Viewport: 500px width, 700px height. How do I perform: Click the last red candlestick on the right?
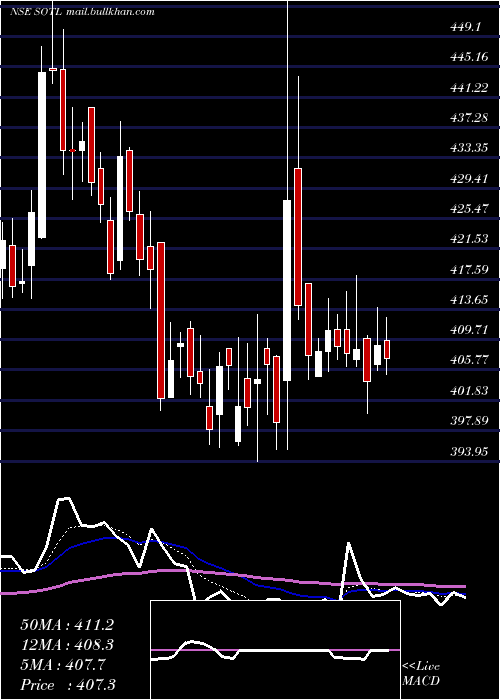tap(387, 349)
